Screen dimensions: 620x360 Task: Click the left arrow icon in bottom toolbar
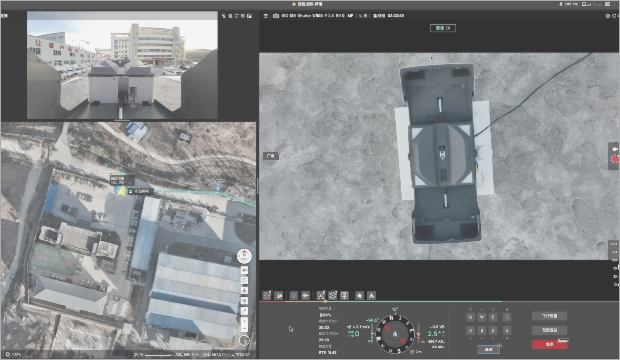click(306, 296)
